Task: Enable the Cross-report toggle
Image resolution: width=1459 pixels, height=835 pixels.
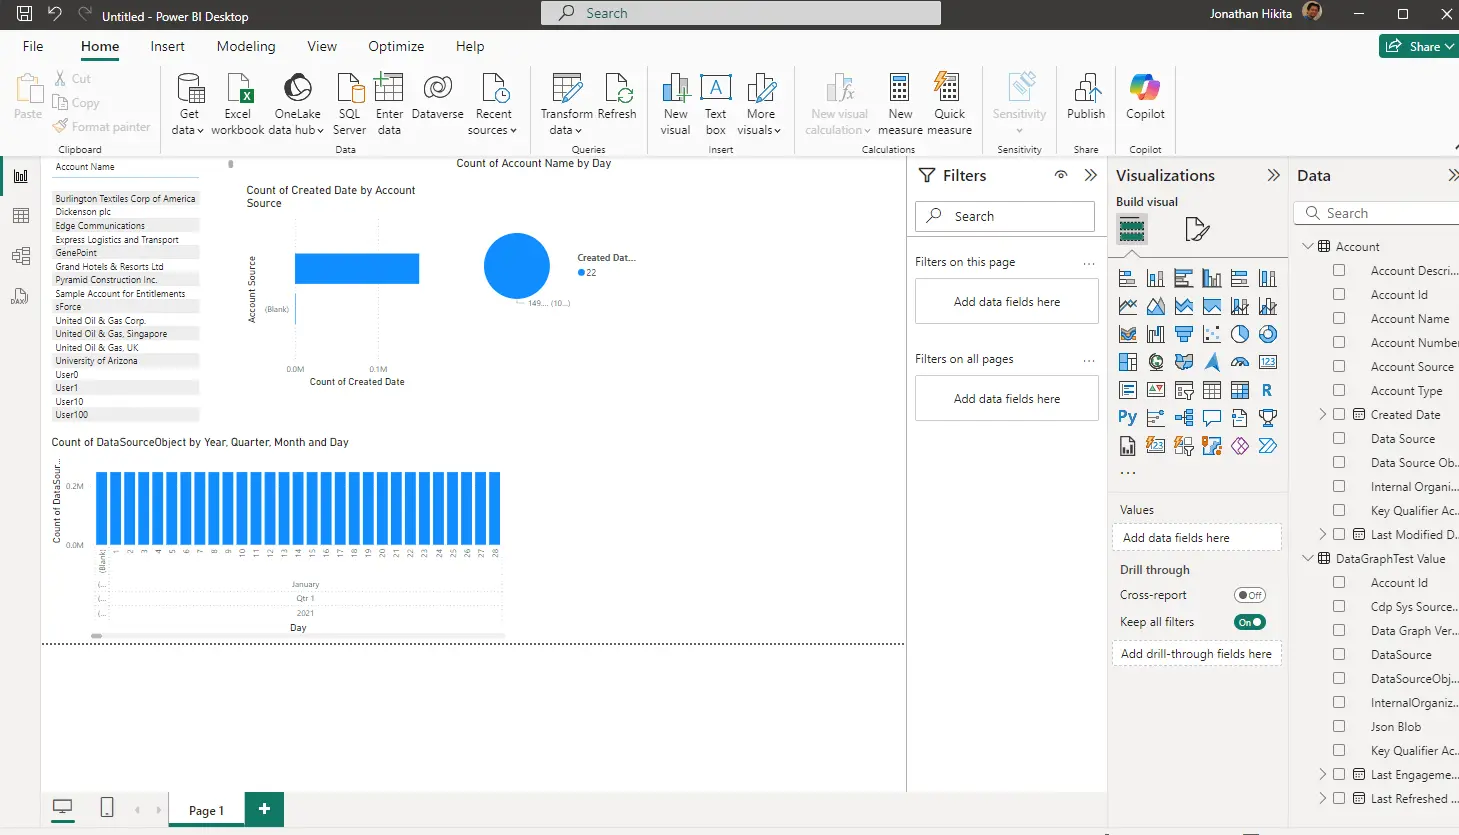Action: coord(1249,594)
